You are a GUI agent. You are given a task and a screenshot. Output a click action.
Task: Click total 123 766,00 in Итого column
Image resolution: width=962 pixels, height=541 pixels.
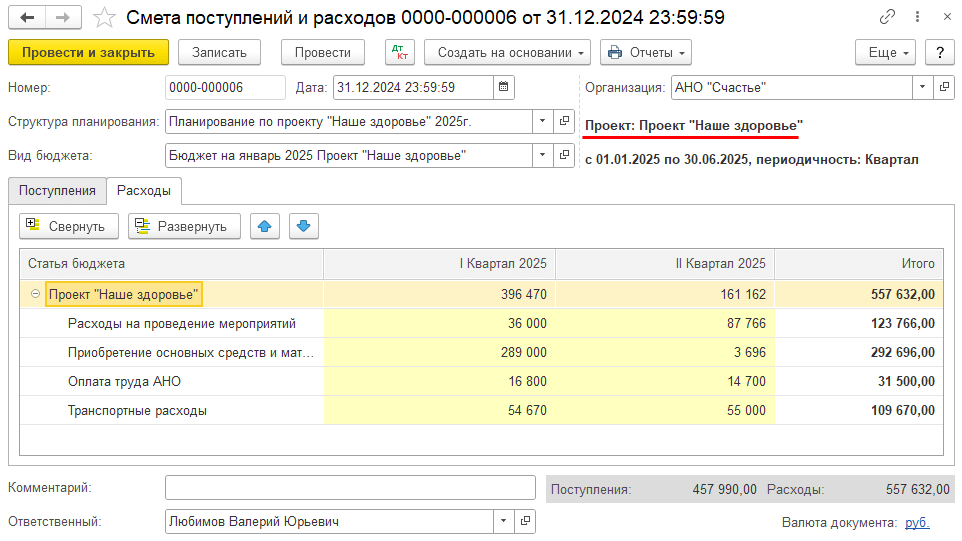coord(859,323)
